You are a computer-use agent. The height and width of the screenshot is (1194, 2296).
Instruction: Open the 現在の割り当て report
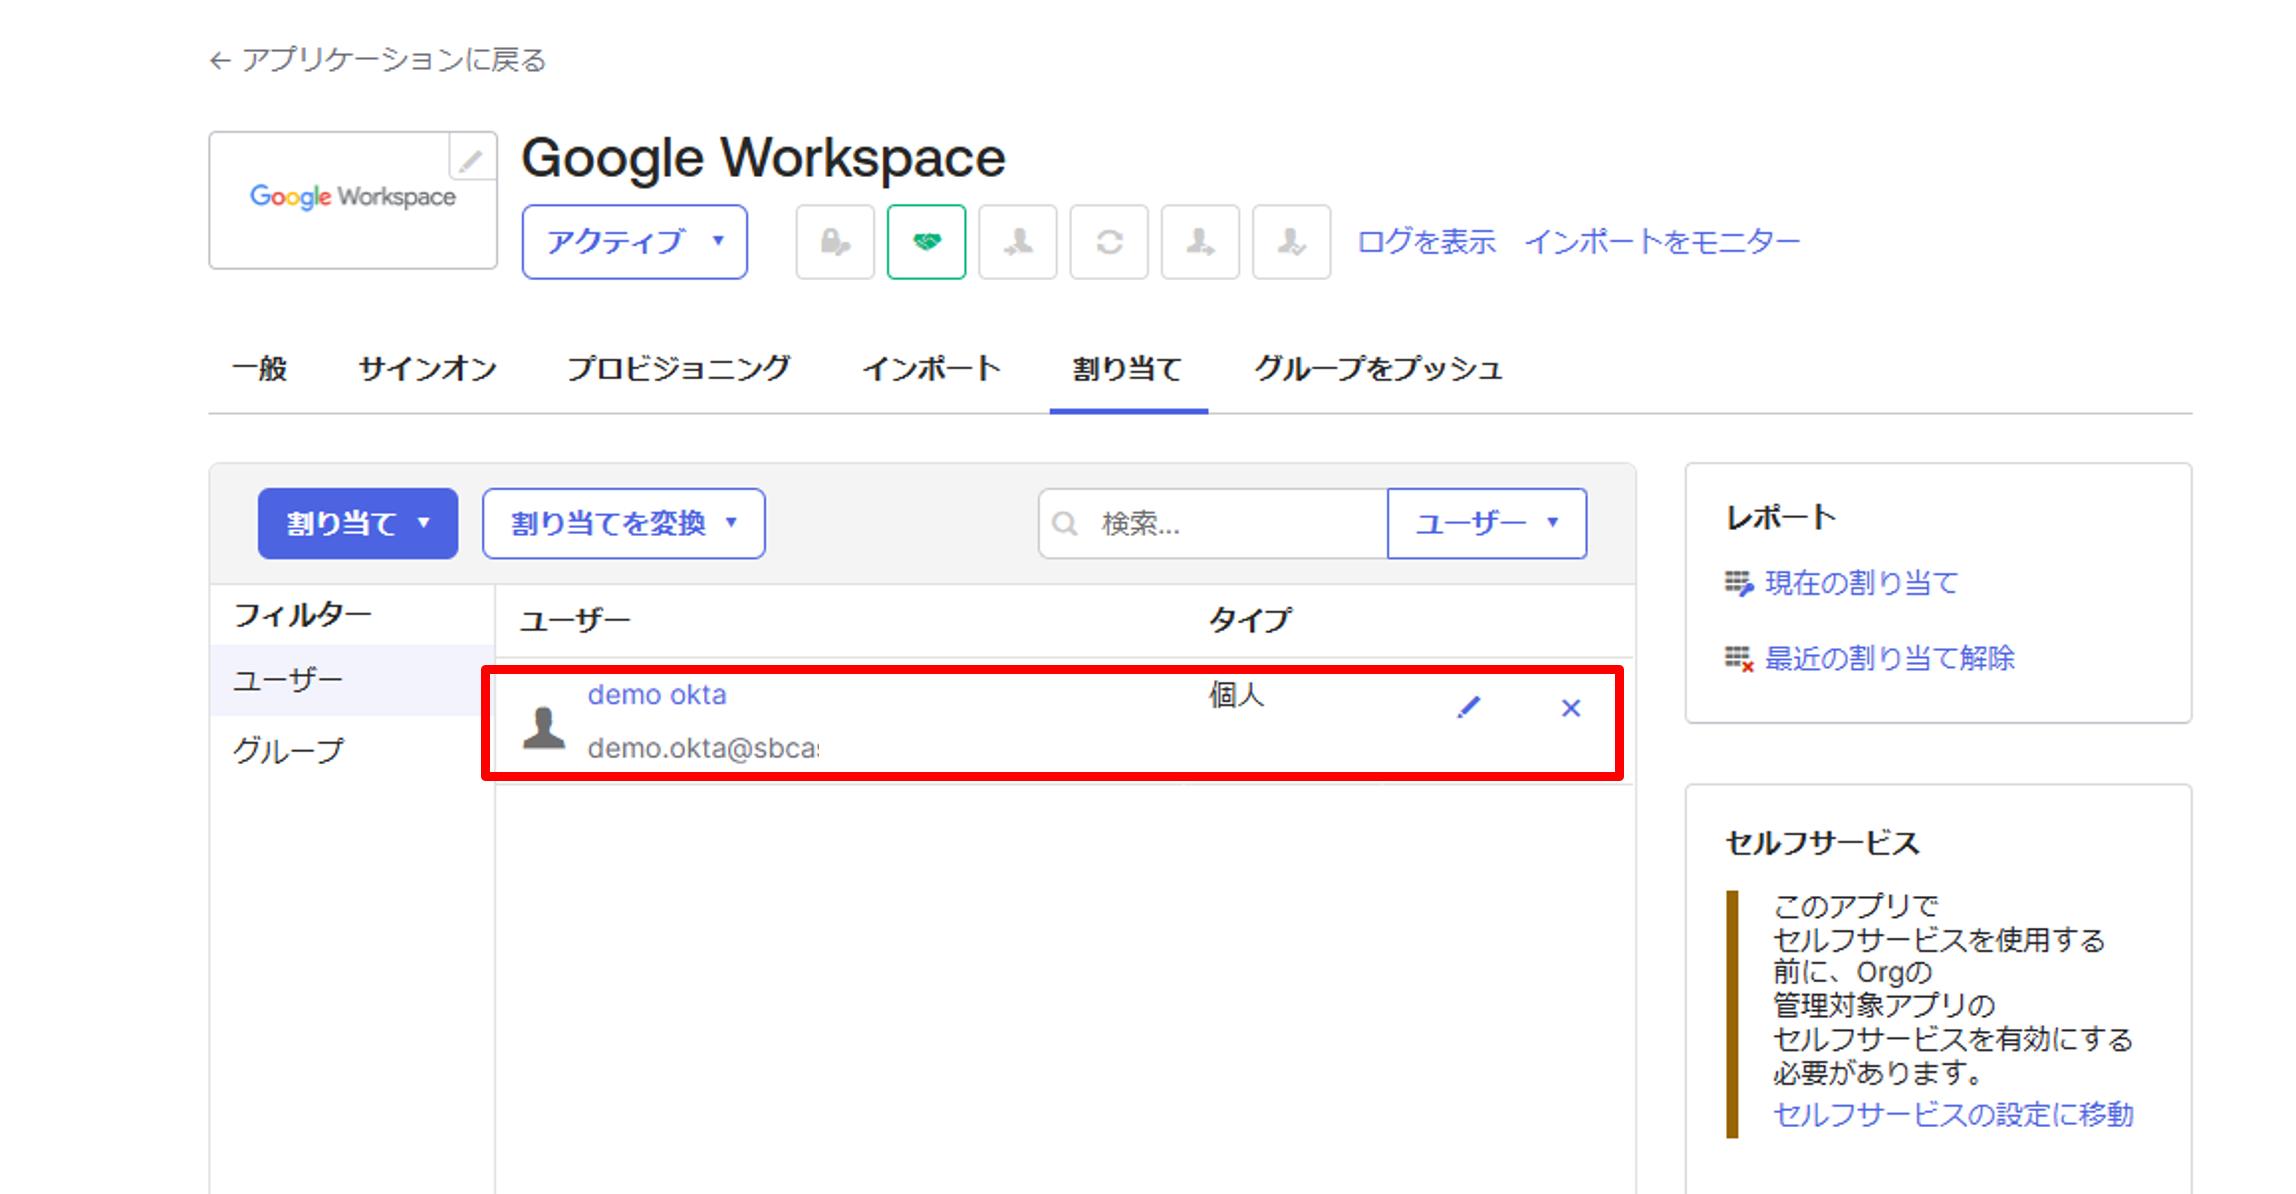point(1861,583)
